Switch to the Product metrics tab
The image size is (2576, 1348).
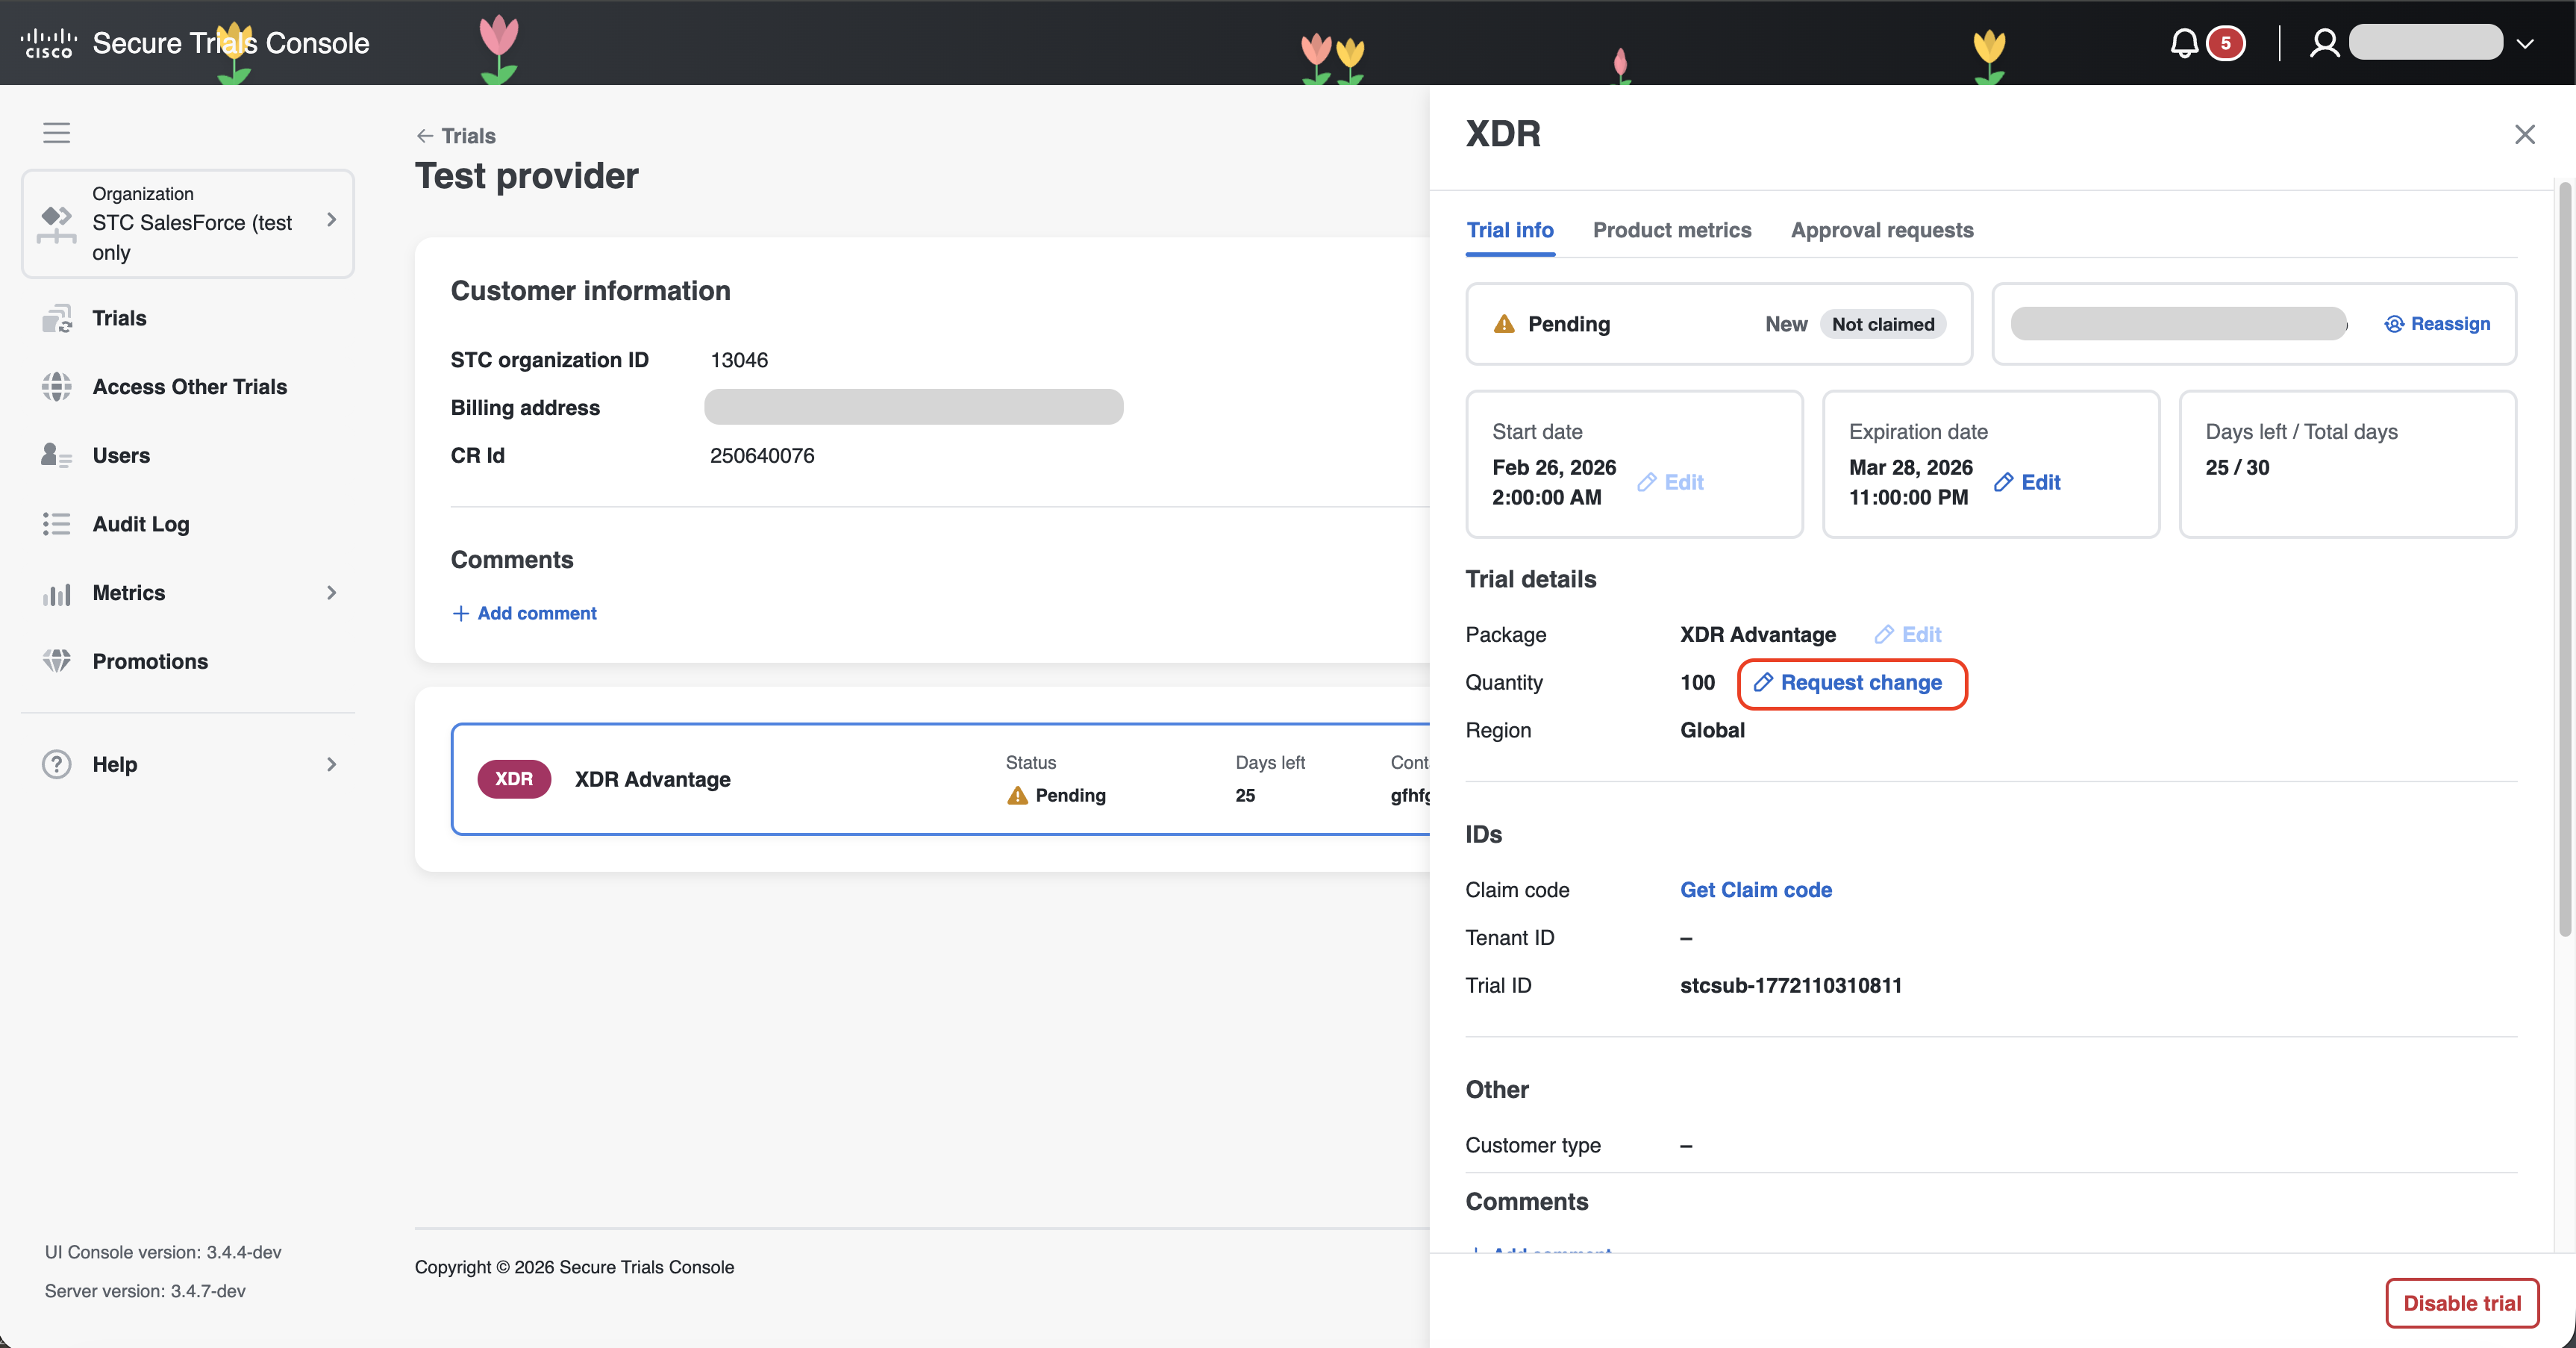click(1672, 230)
